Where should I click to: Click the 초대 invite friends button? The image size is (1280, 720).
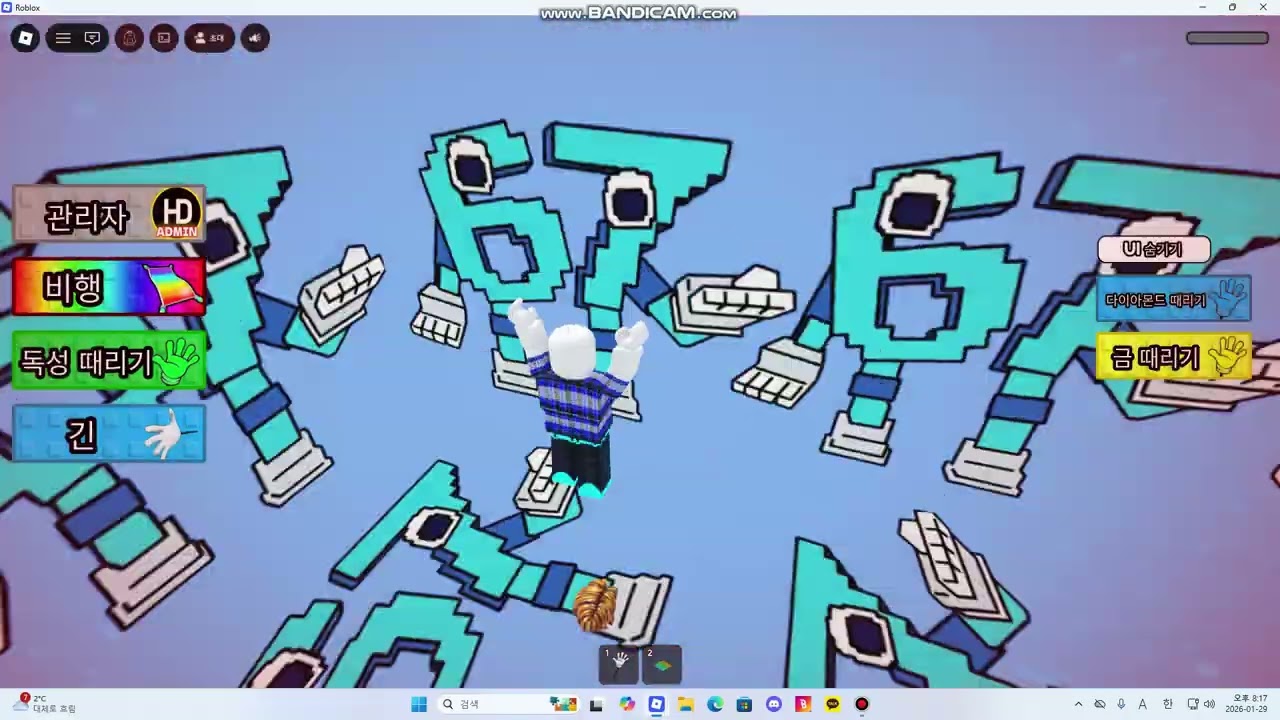[x=209, y=38]
